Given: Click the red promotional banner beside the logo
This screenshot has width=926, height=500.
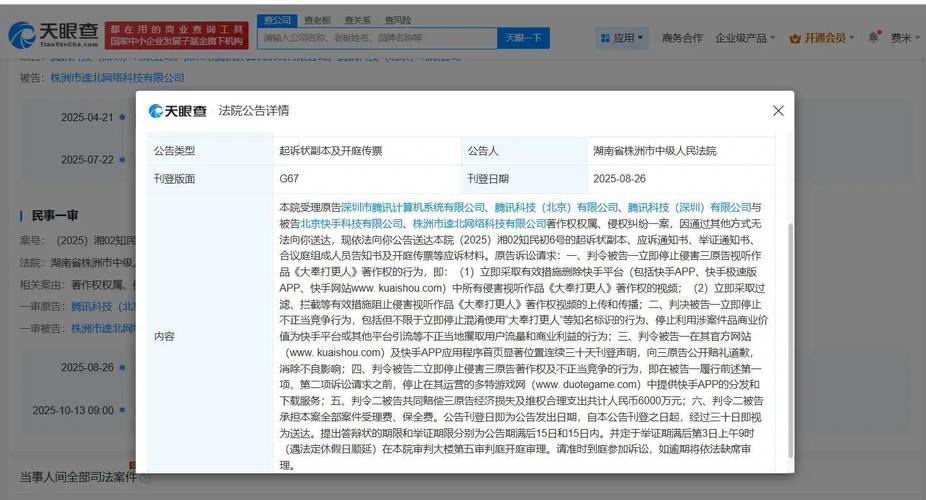Looking at the screenshot, I should pyautogui.click(x=176, y=37).
